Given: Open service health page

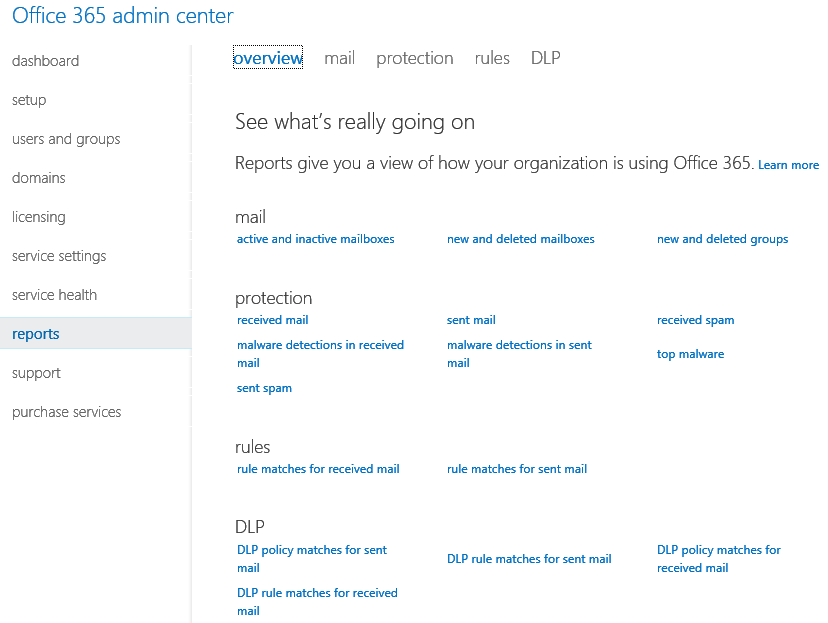Looking at the screenshot, I should [x=54, y=295].
